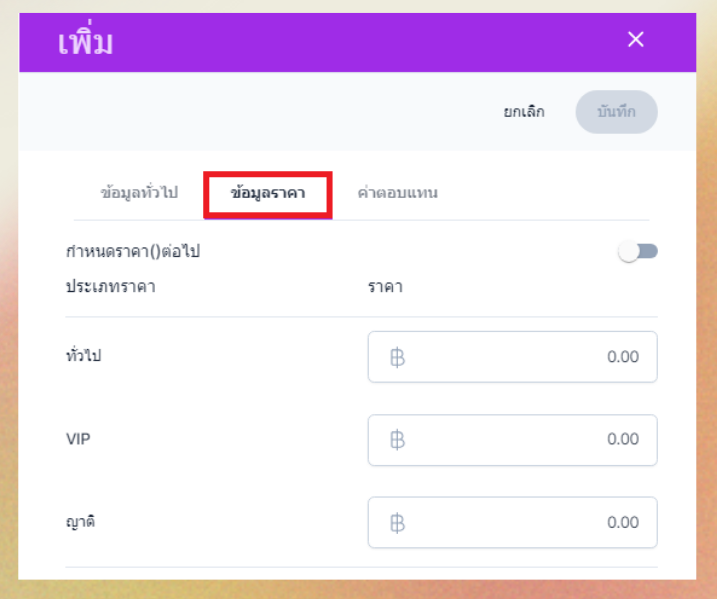The height and width of the screenshot is (599, 717).
Task: Click the ราคา column header
Action: [x=385, y=288]
